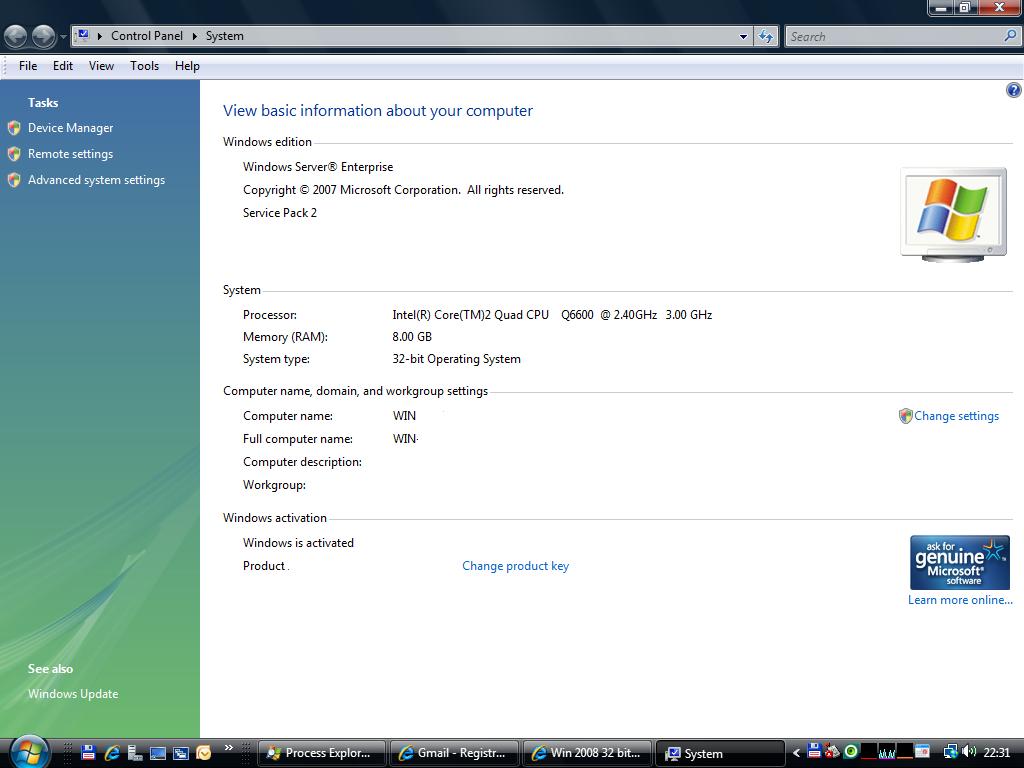
Task: Click the cyan activity graph tray icon
Action: [887, 752]
